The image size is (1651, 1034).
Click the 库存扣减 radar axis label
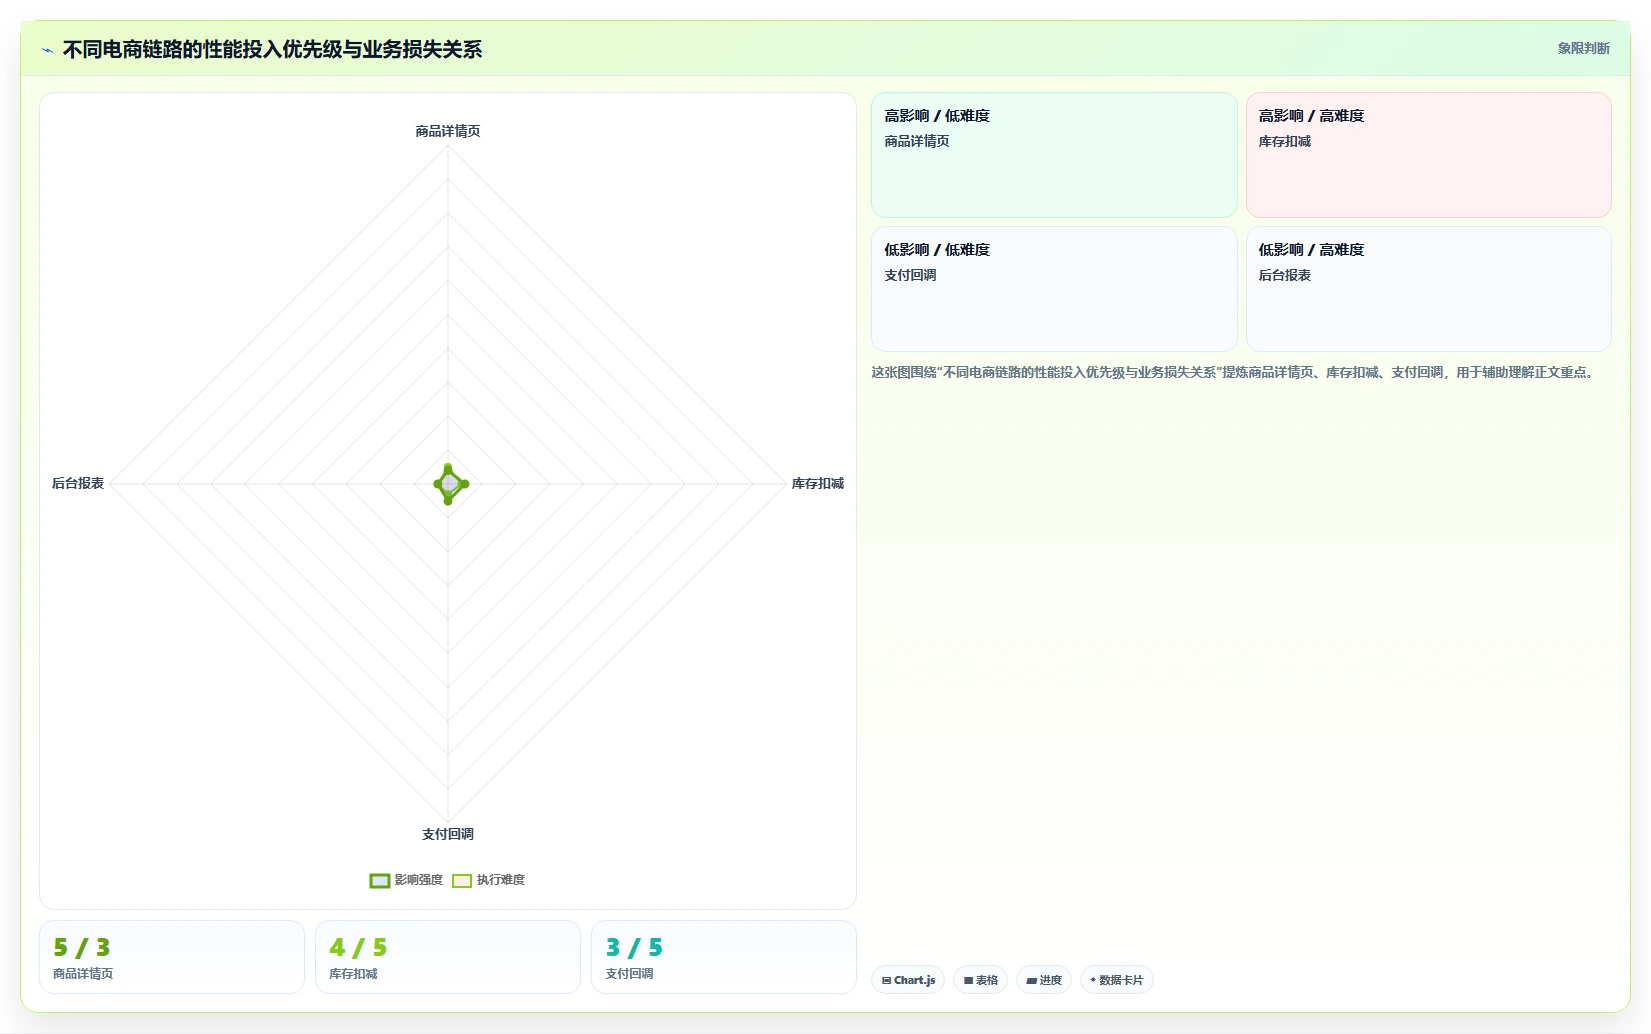[818, 483]
